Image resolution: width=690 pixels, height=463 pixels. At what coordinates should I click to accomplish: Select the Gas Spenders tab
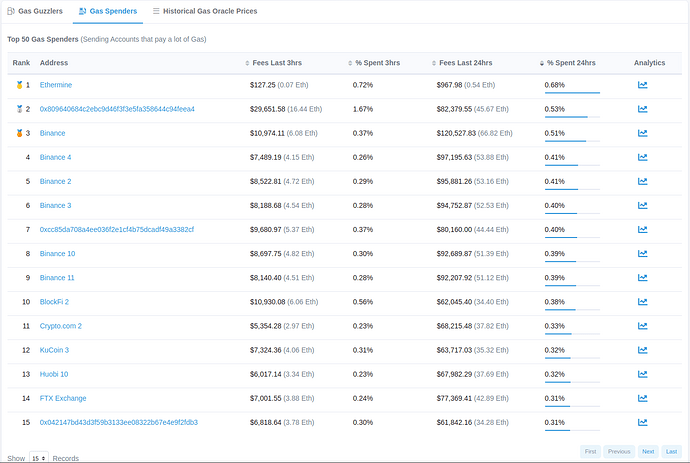point(108,11)
